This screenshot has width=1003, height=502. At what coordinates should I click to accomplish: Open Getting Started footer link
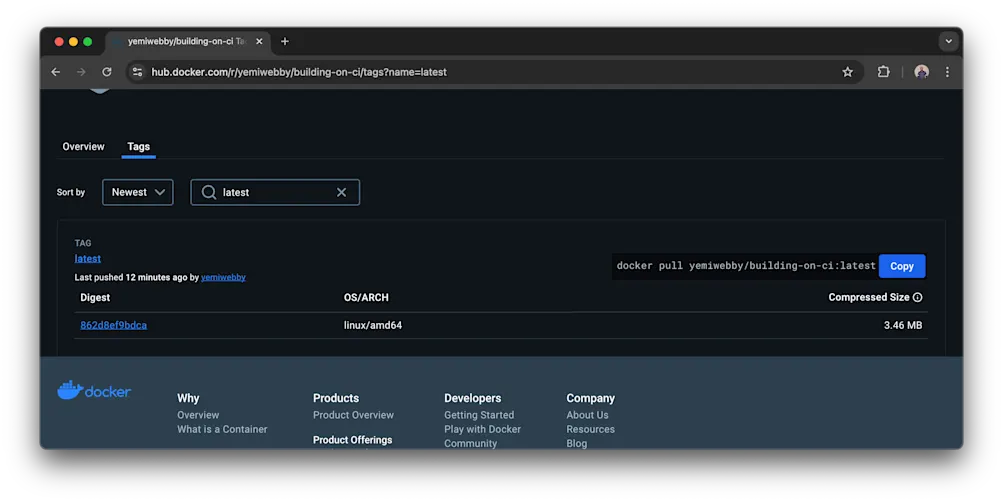[x=479, y=415]
